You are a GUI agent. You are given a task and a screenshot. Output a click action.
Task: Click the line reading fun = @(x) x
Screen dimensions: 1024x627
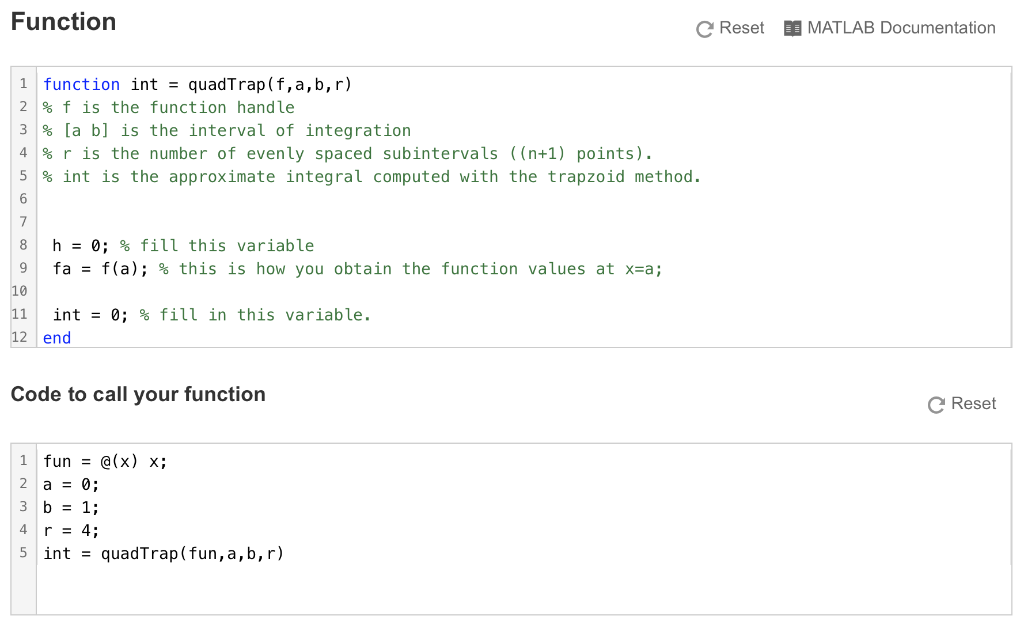[x=104, y=461]
